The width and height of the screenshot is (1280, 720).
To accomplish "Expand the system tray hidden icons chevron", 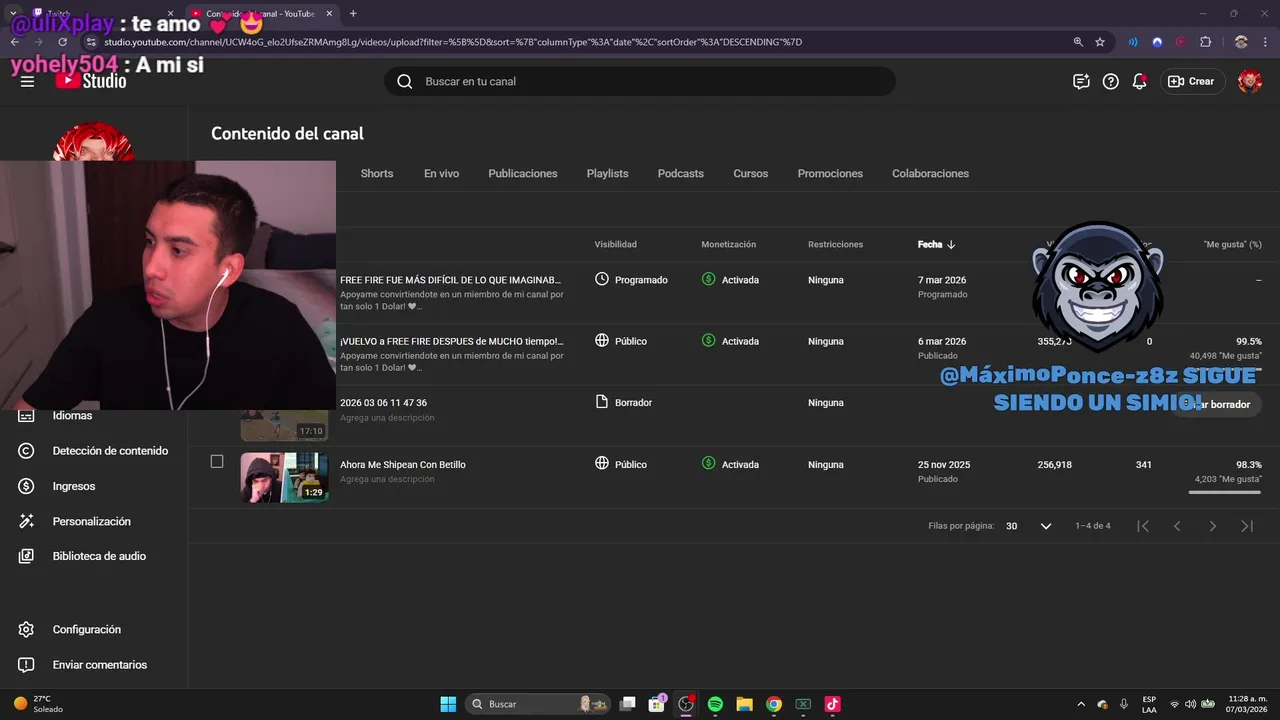I will pos(1080,704).
